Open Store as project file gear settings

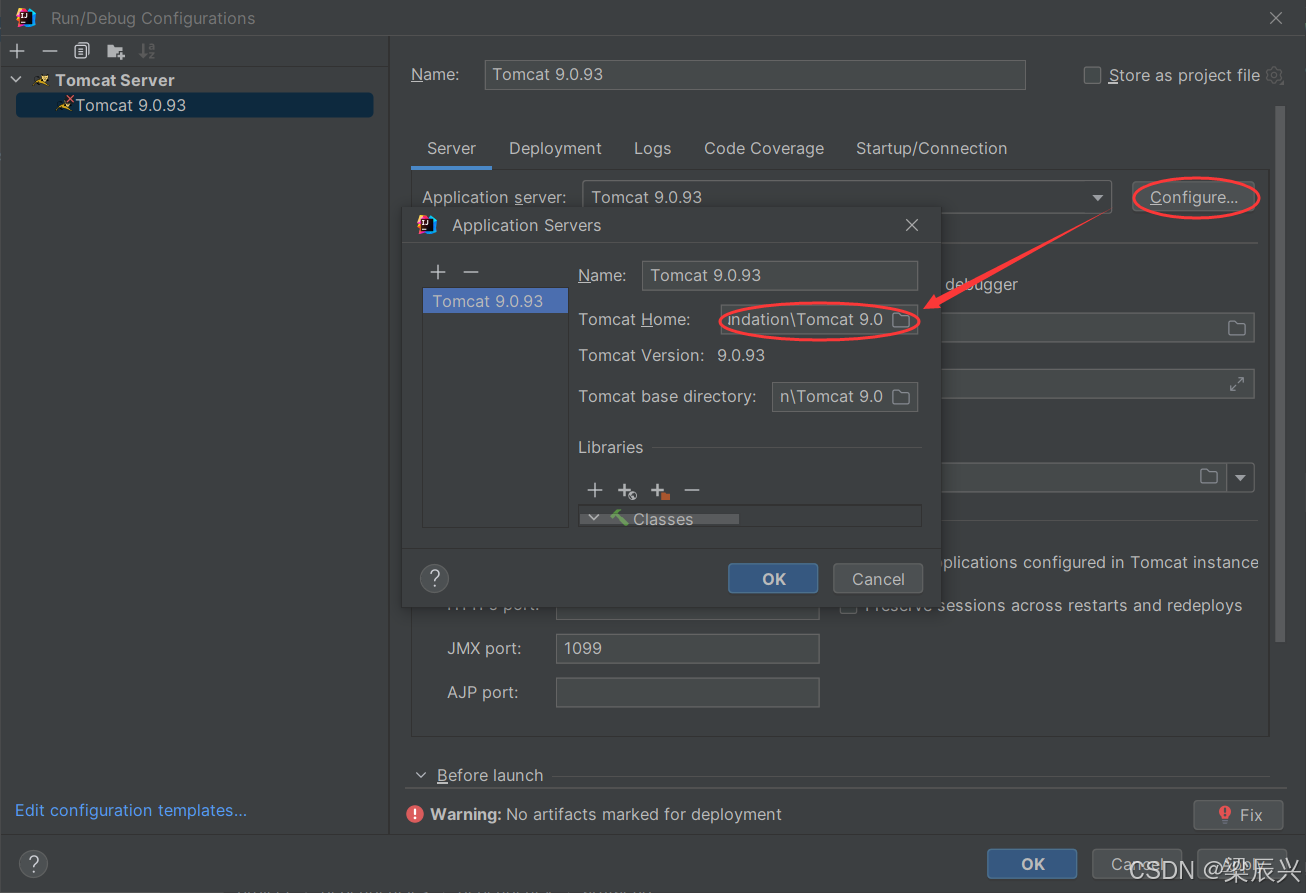pyautogui.click(x=1274, y=75)
